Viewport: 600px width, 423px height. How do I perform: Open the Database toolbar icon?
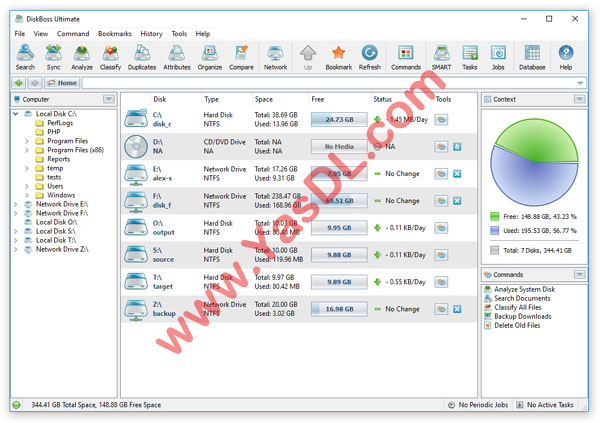point(532,57)
